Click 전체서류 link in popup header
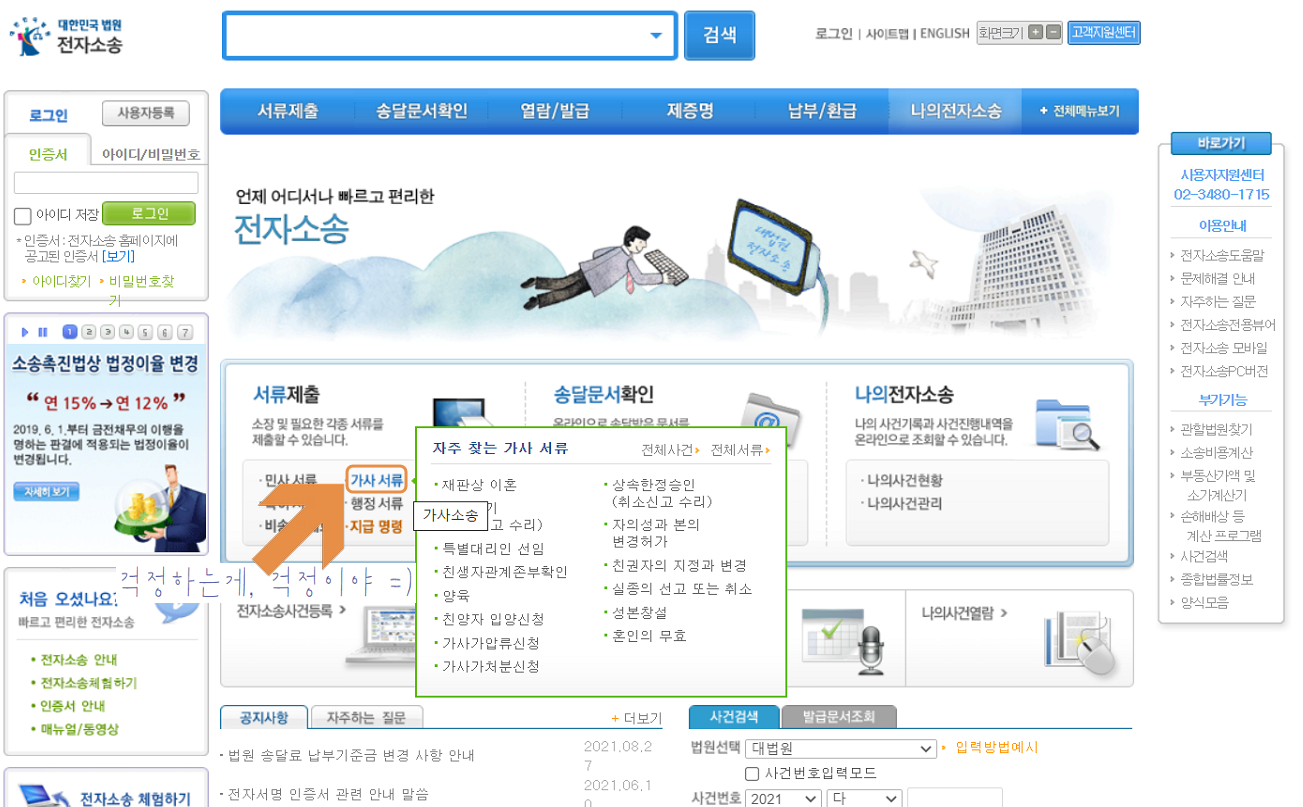The image size is (1303, 807). pyautogui.click(x=737, y=450)
